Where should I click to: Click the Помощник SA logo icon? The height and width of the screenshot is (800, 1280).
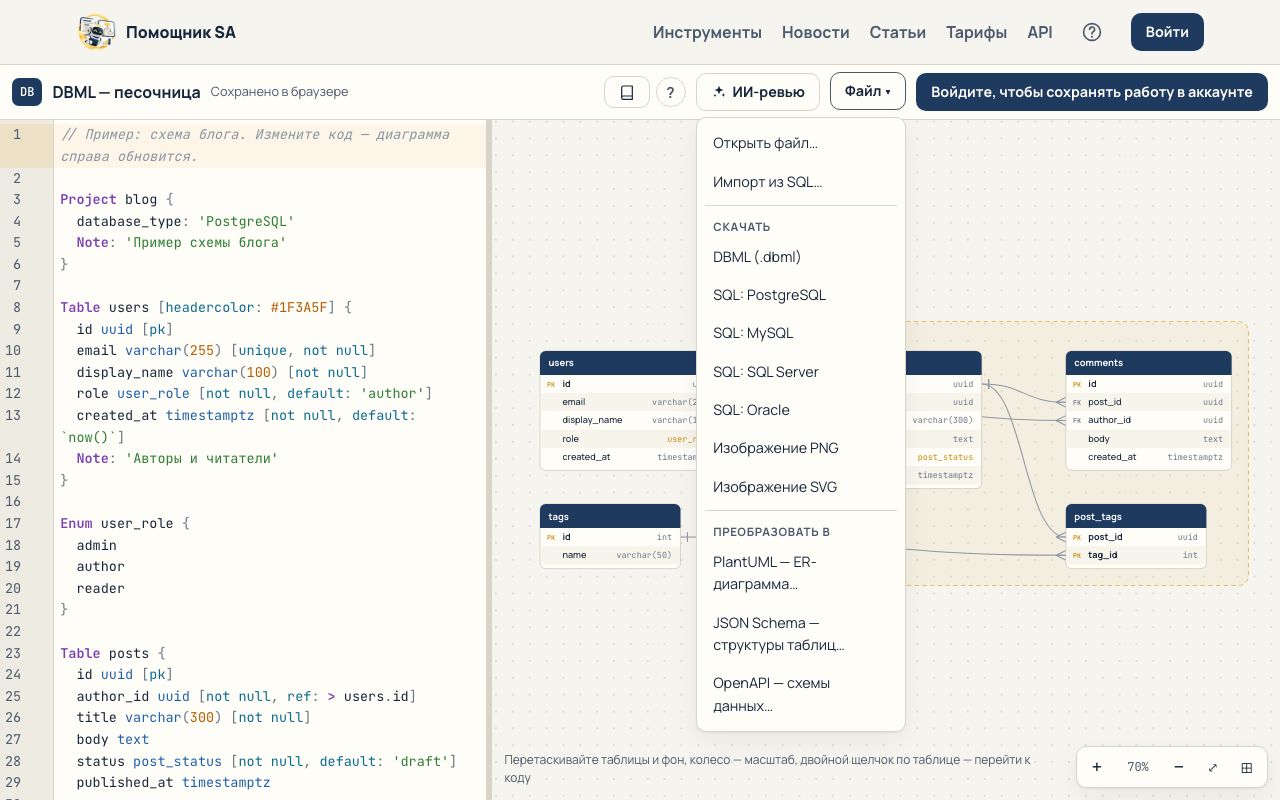tap(96, 32)
